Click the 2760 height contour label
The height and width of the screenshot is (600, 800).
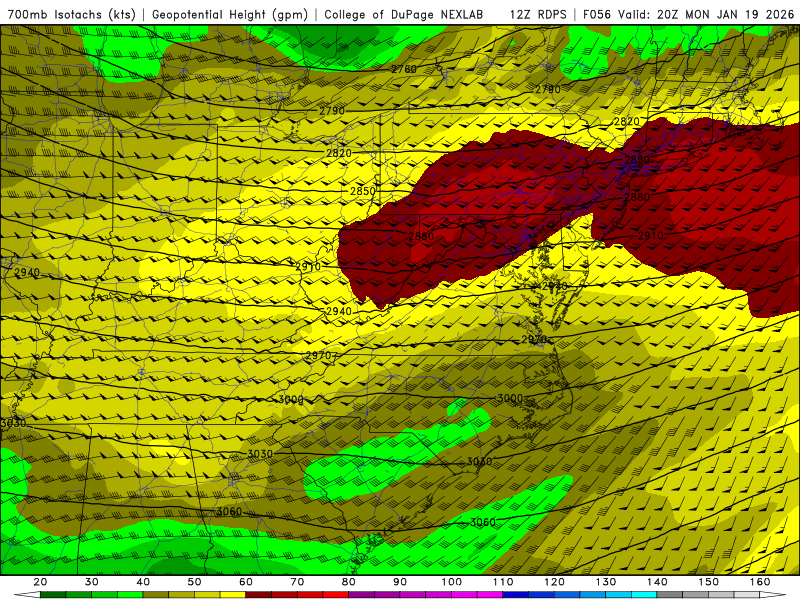(x=404, y=69)
